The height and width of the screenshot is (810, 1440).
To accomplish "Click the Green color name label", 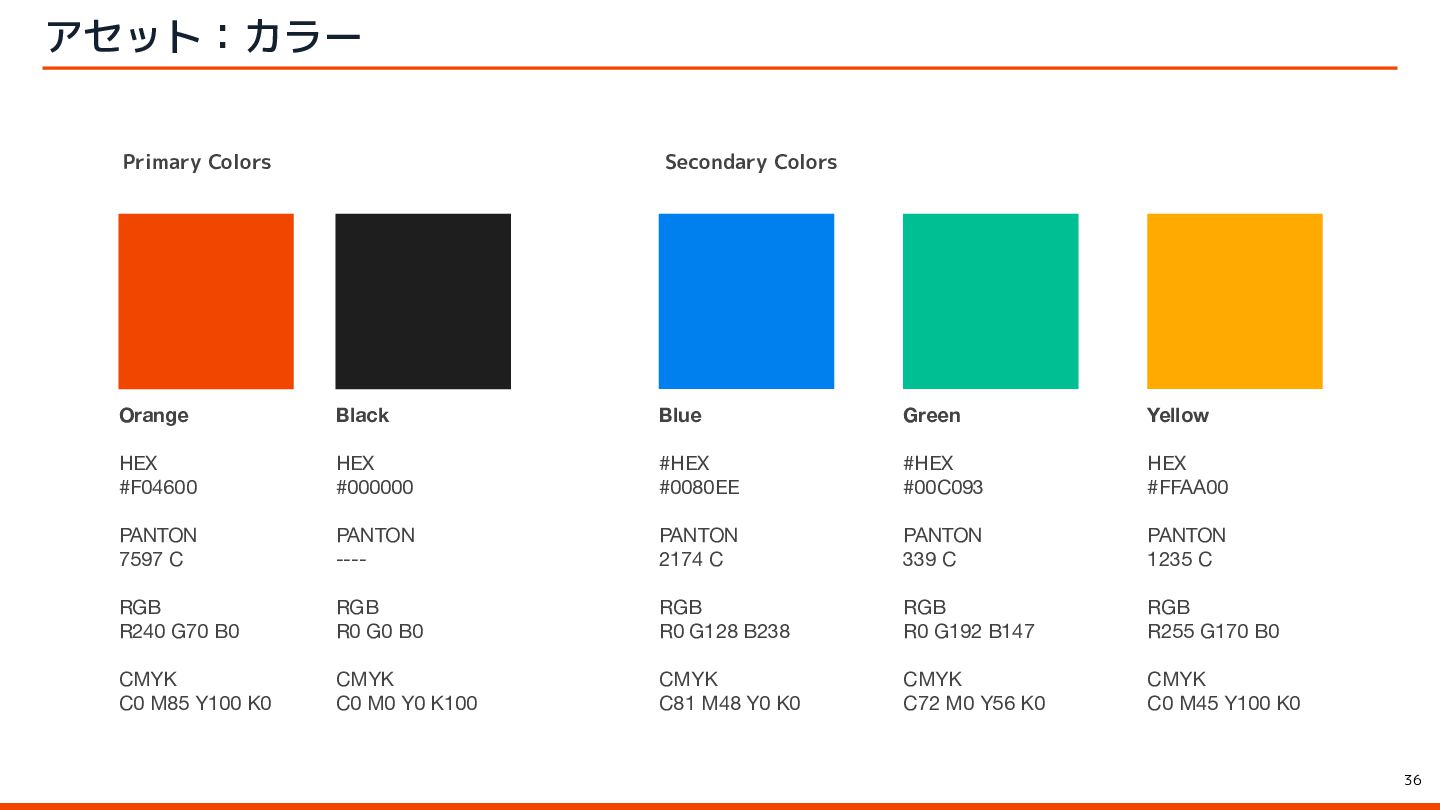I will pos(932,415).
